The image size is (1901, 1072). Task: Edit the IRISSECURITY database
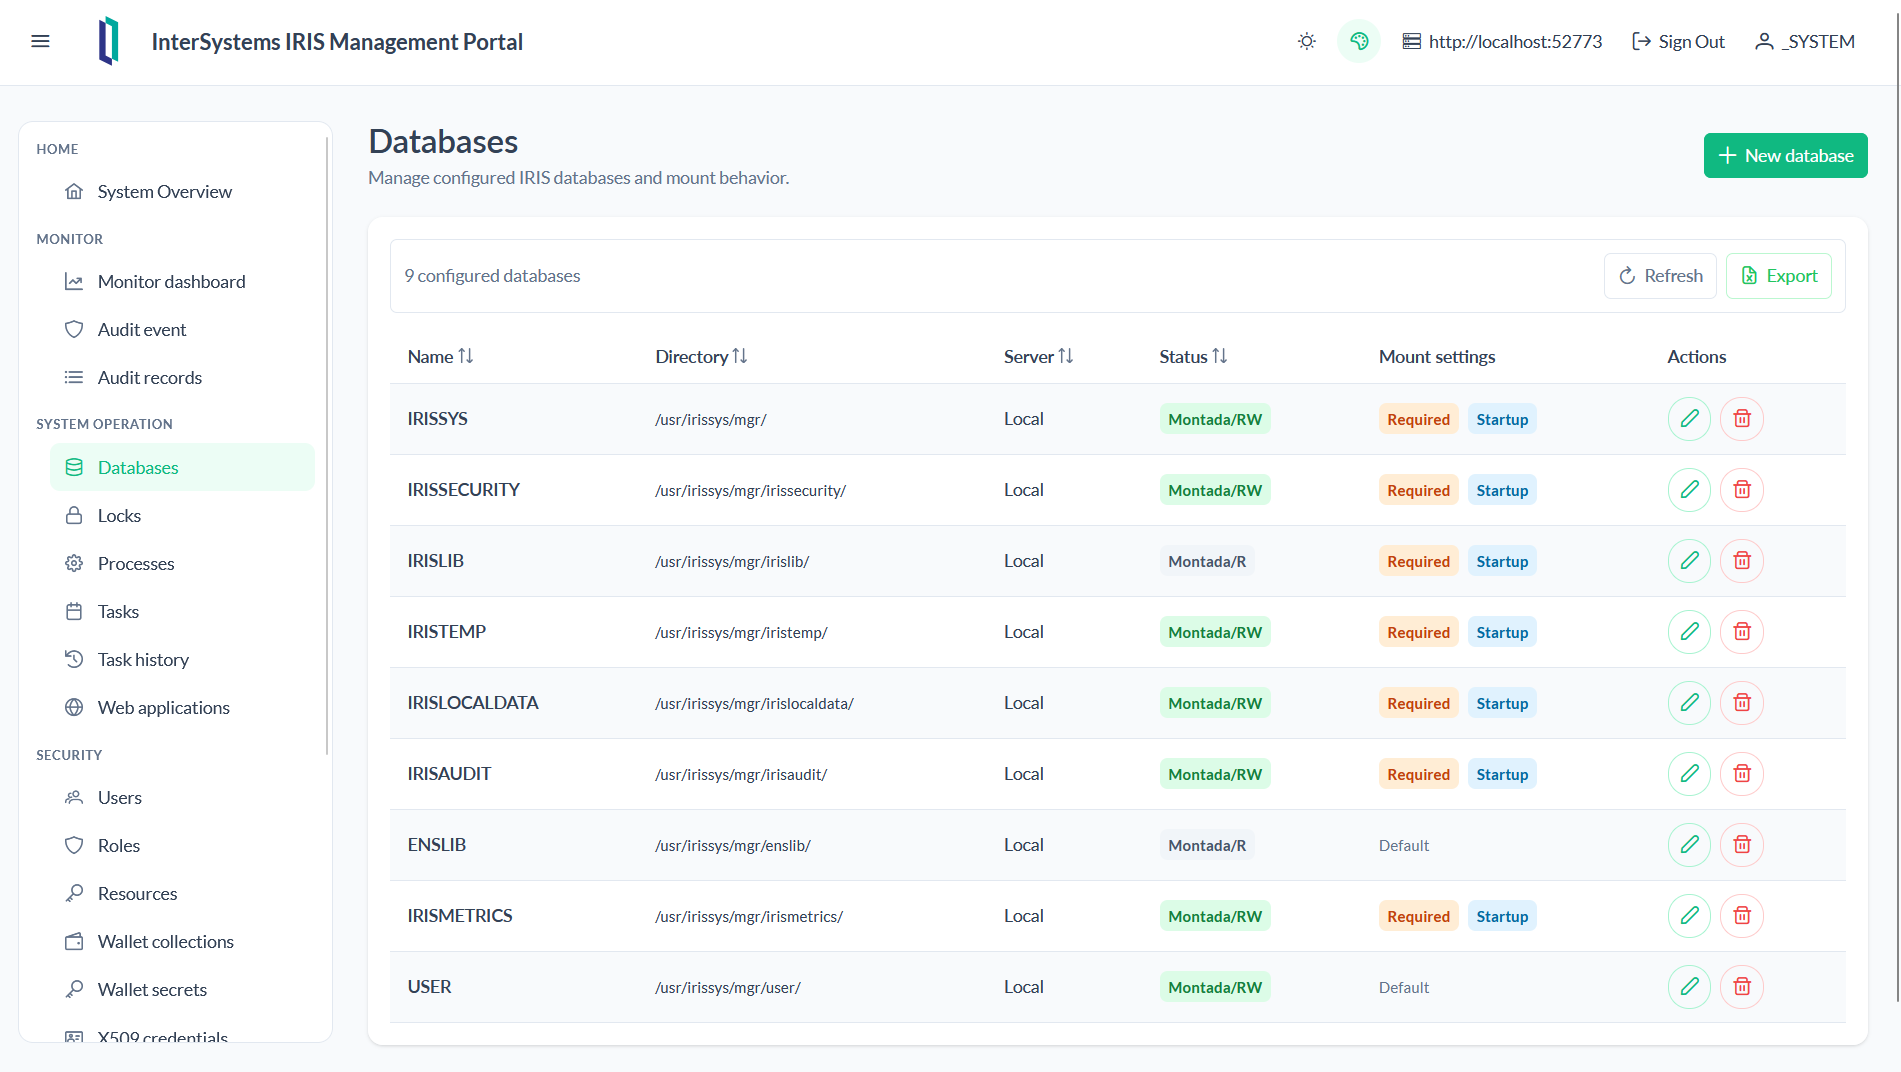(x=1689, y=490)
